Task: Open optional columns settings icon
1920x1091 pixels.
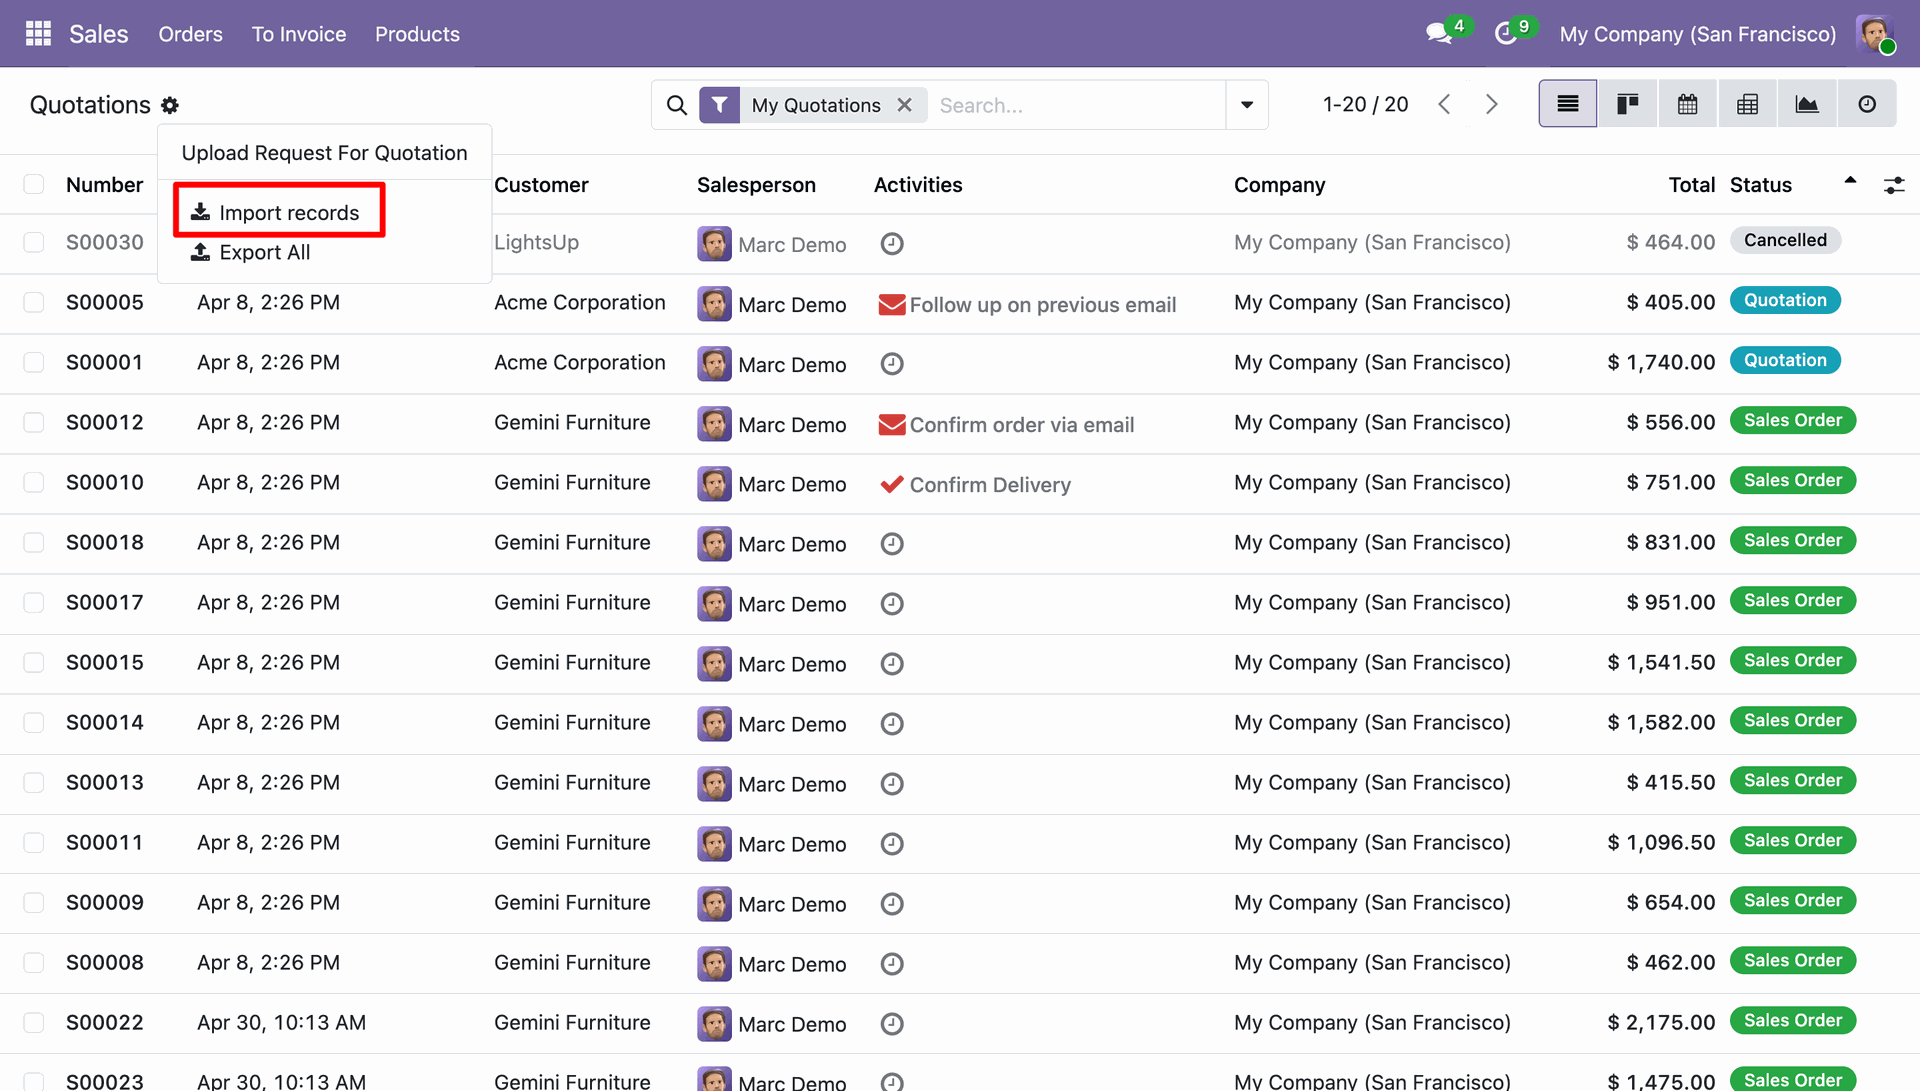Action: coord(1894,185)
